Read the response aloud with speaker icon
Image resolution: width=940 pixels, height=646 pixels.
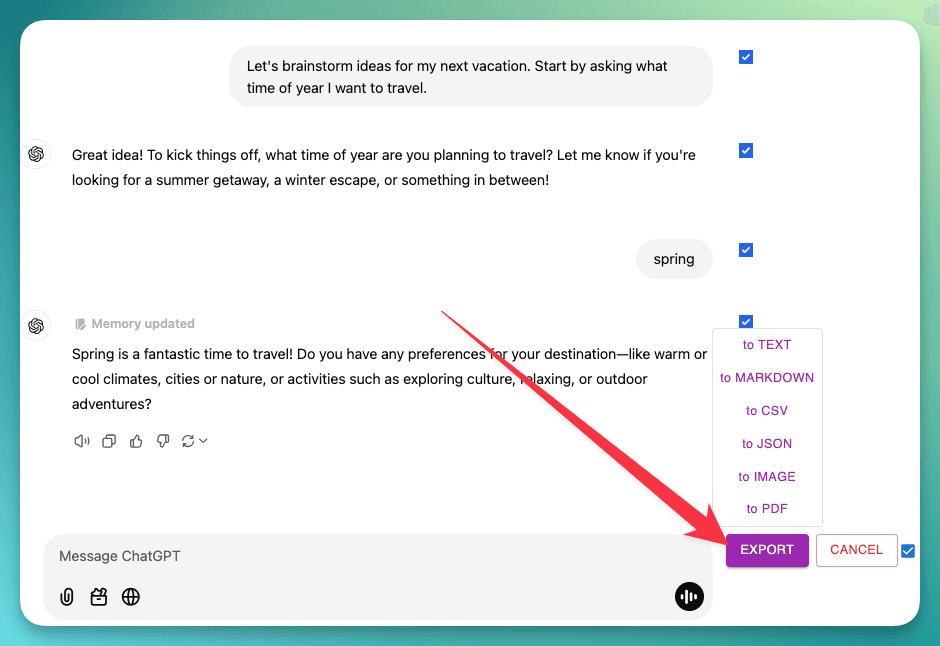(x=81, y=440)
